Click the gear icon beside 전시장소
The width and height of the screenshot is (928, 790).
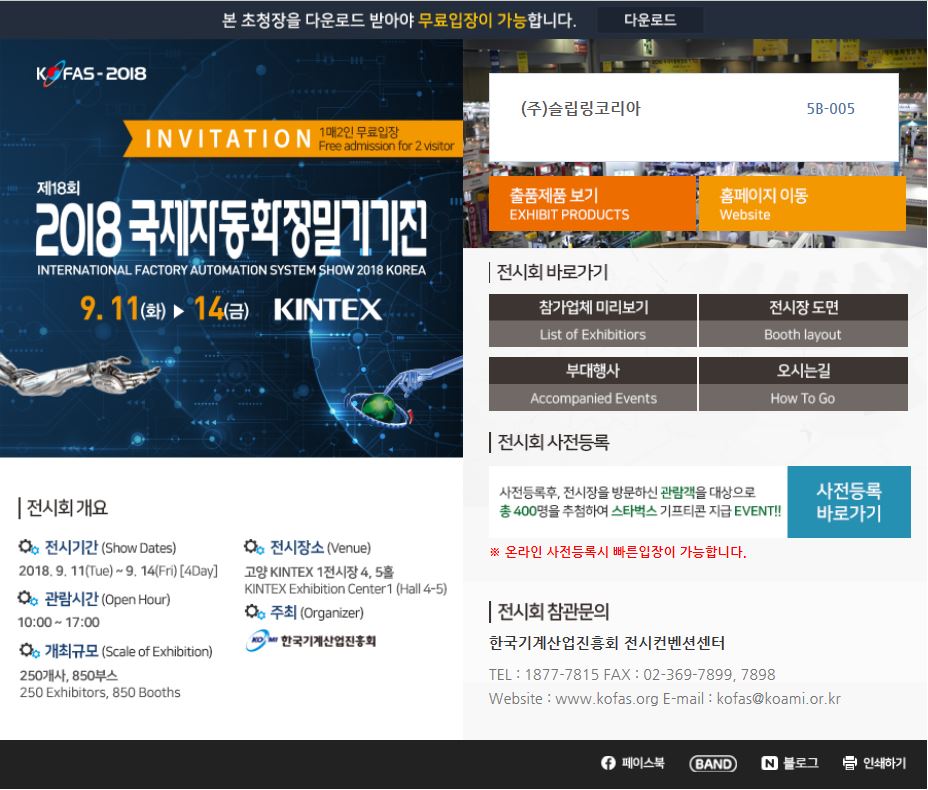(254, 547)
